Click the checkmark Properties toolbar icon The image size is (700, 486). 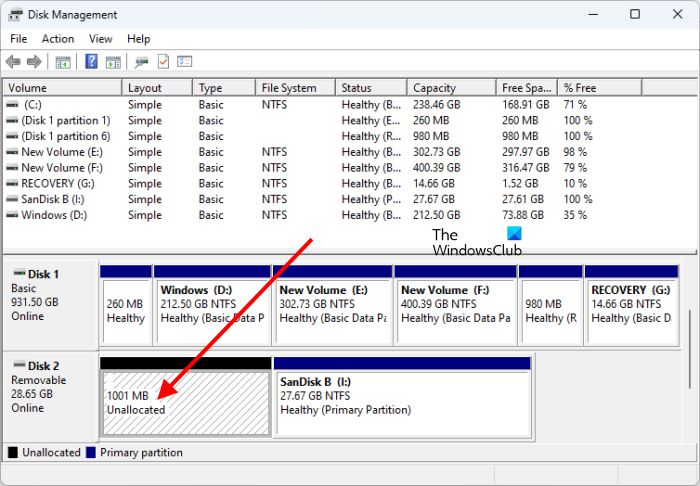point(163,61)
